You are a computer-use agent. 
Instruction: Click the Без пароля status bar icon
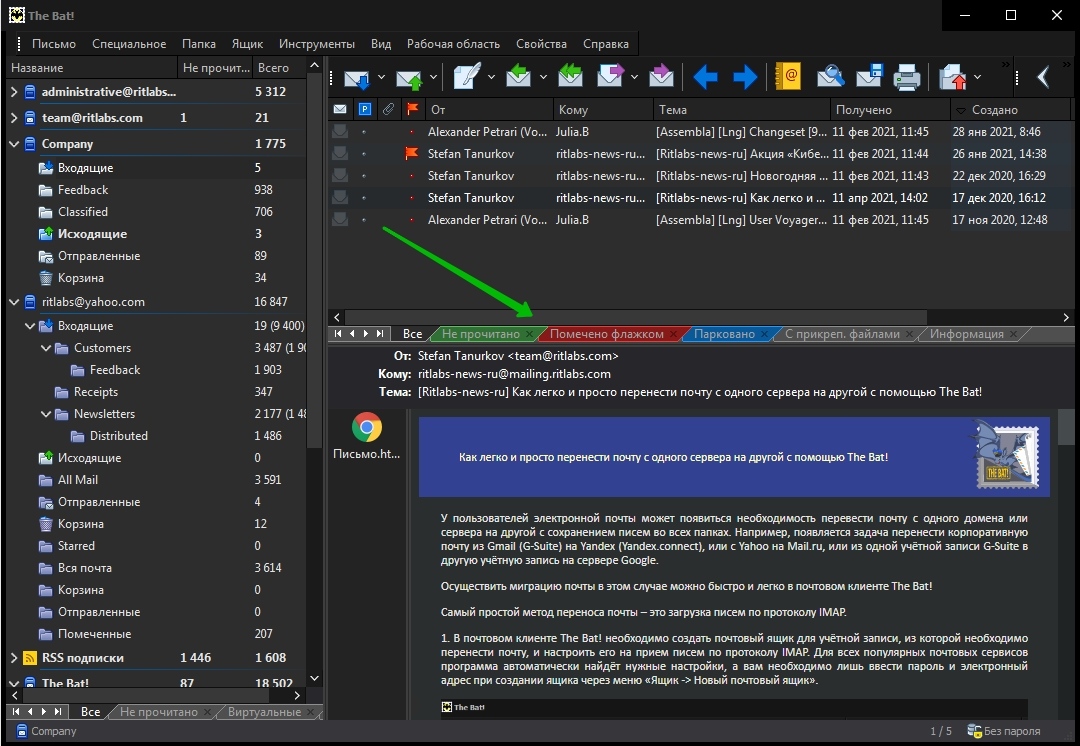click(974, 731)
